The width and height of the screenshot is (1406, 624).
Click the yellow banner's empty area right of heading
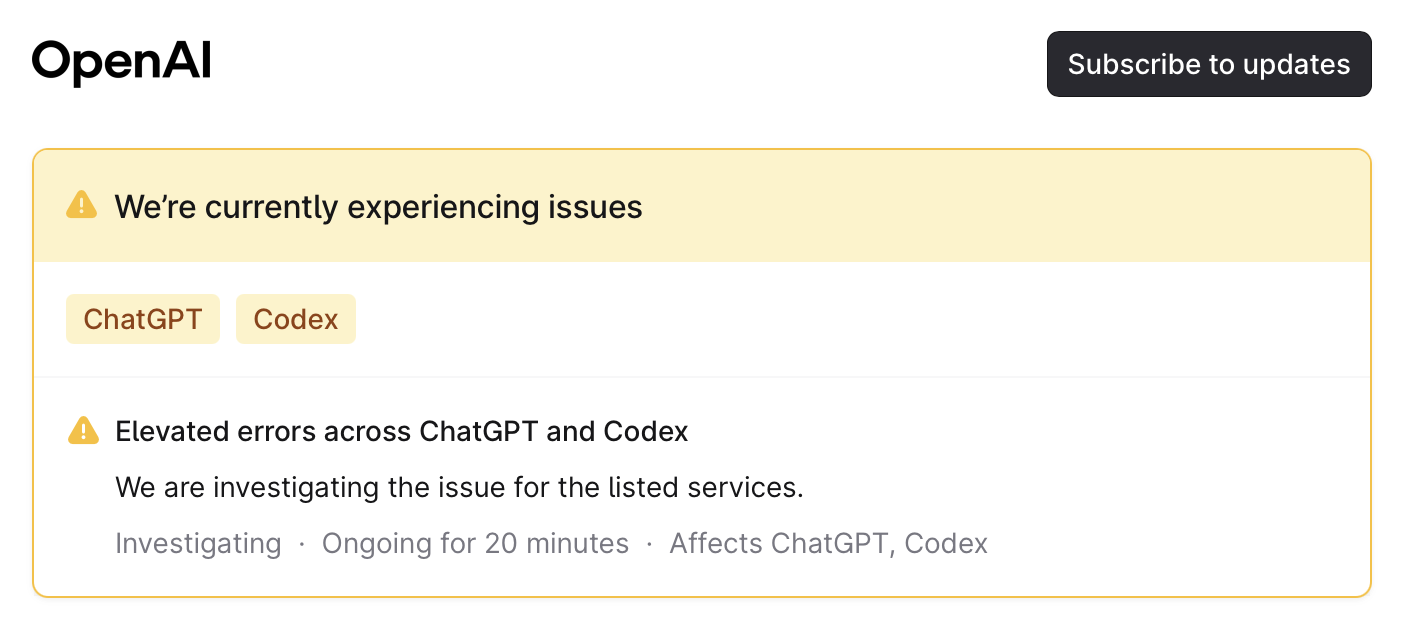click(1000, 207)
